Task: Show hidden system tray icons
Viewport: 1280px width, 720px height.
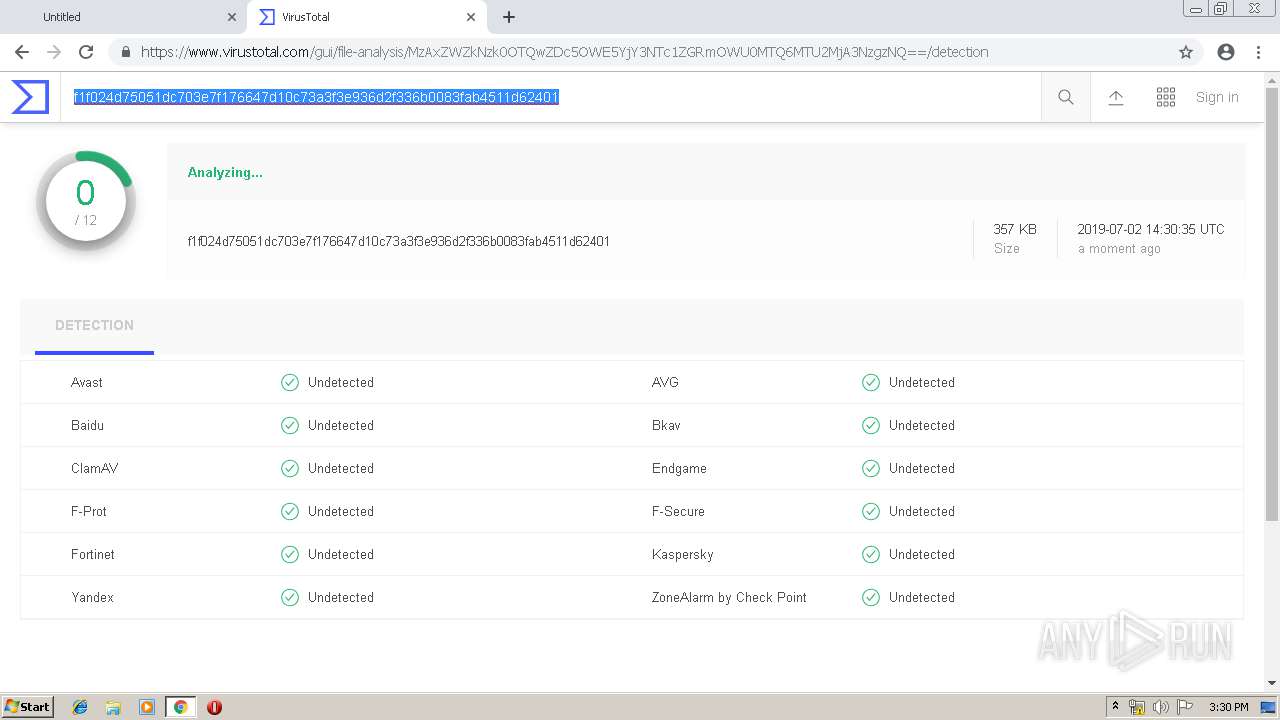Action: 1115,707
